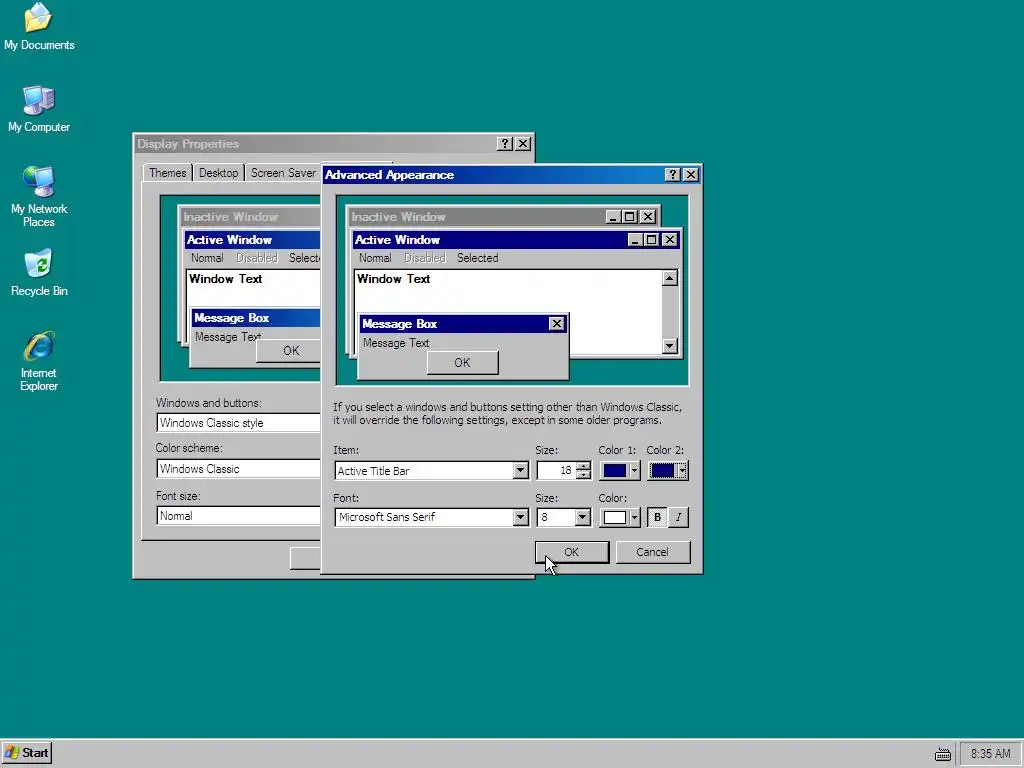The height and width of the screenshot is (768, 1024).
Task: Click OK in Advanced Appearance dialog
Action: (572, 552)
